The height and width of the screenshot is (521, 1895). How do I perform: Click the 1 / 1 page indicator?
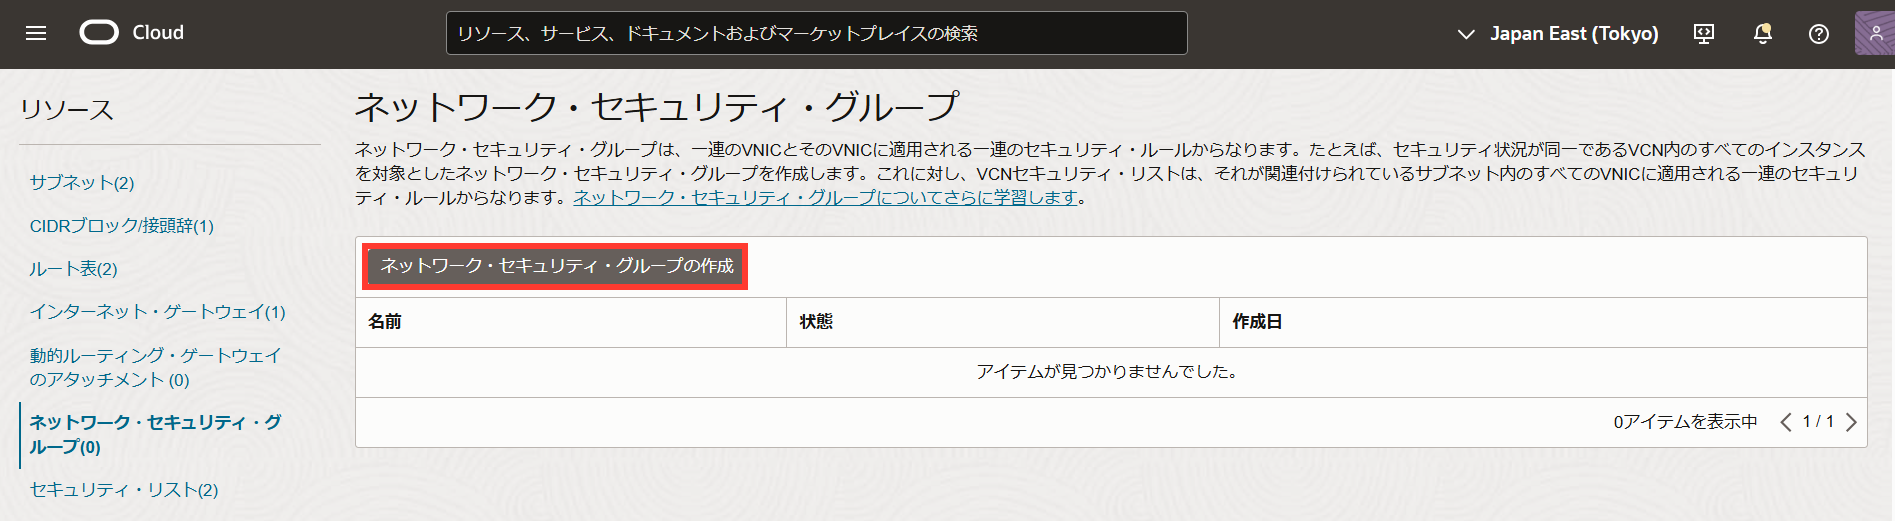pyautogui.click(x=1818, y=422)
